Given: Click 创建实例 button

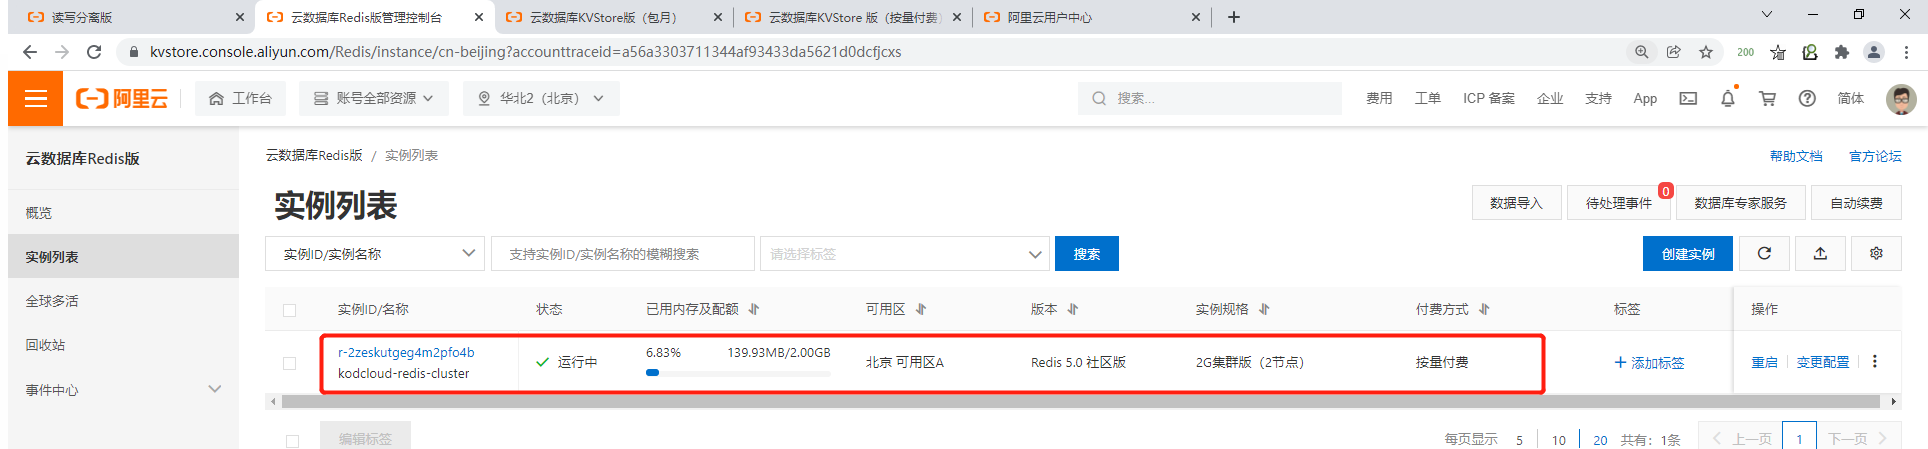Looking at the screenshot, I should [x=1688, y=254].
